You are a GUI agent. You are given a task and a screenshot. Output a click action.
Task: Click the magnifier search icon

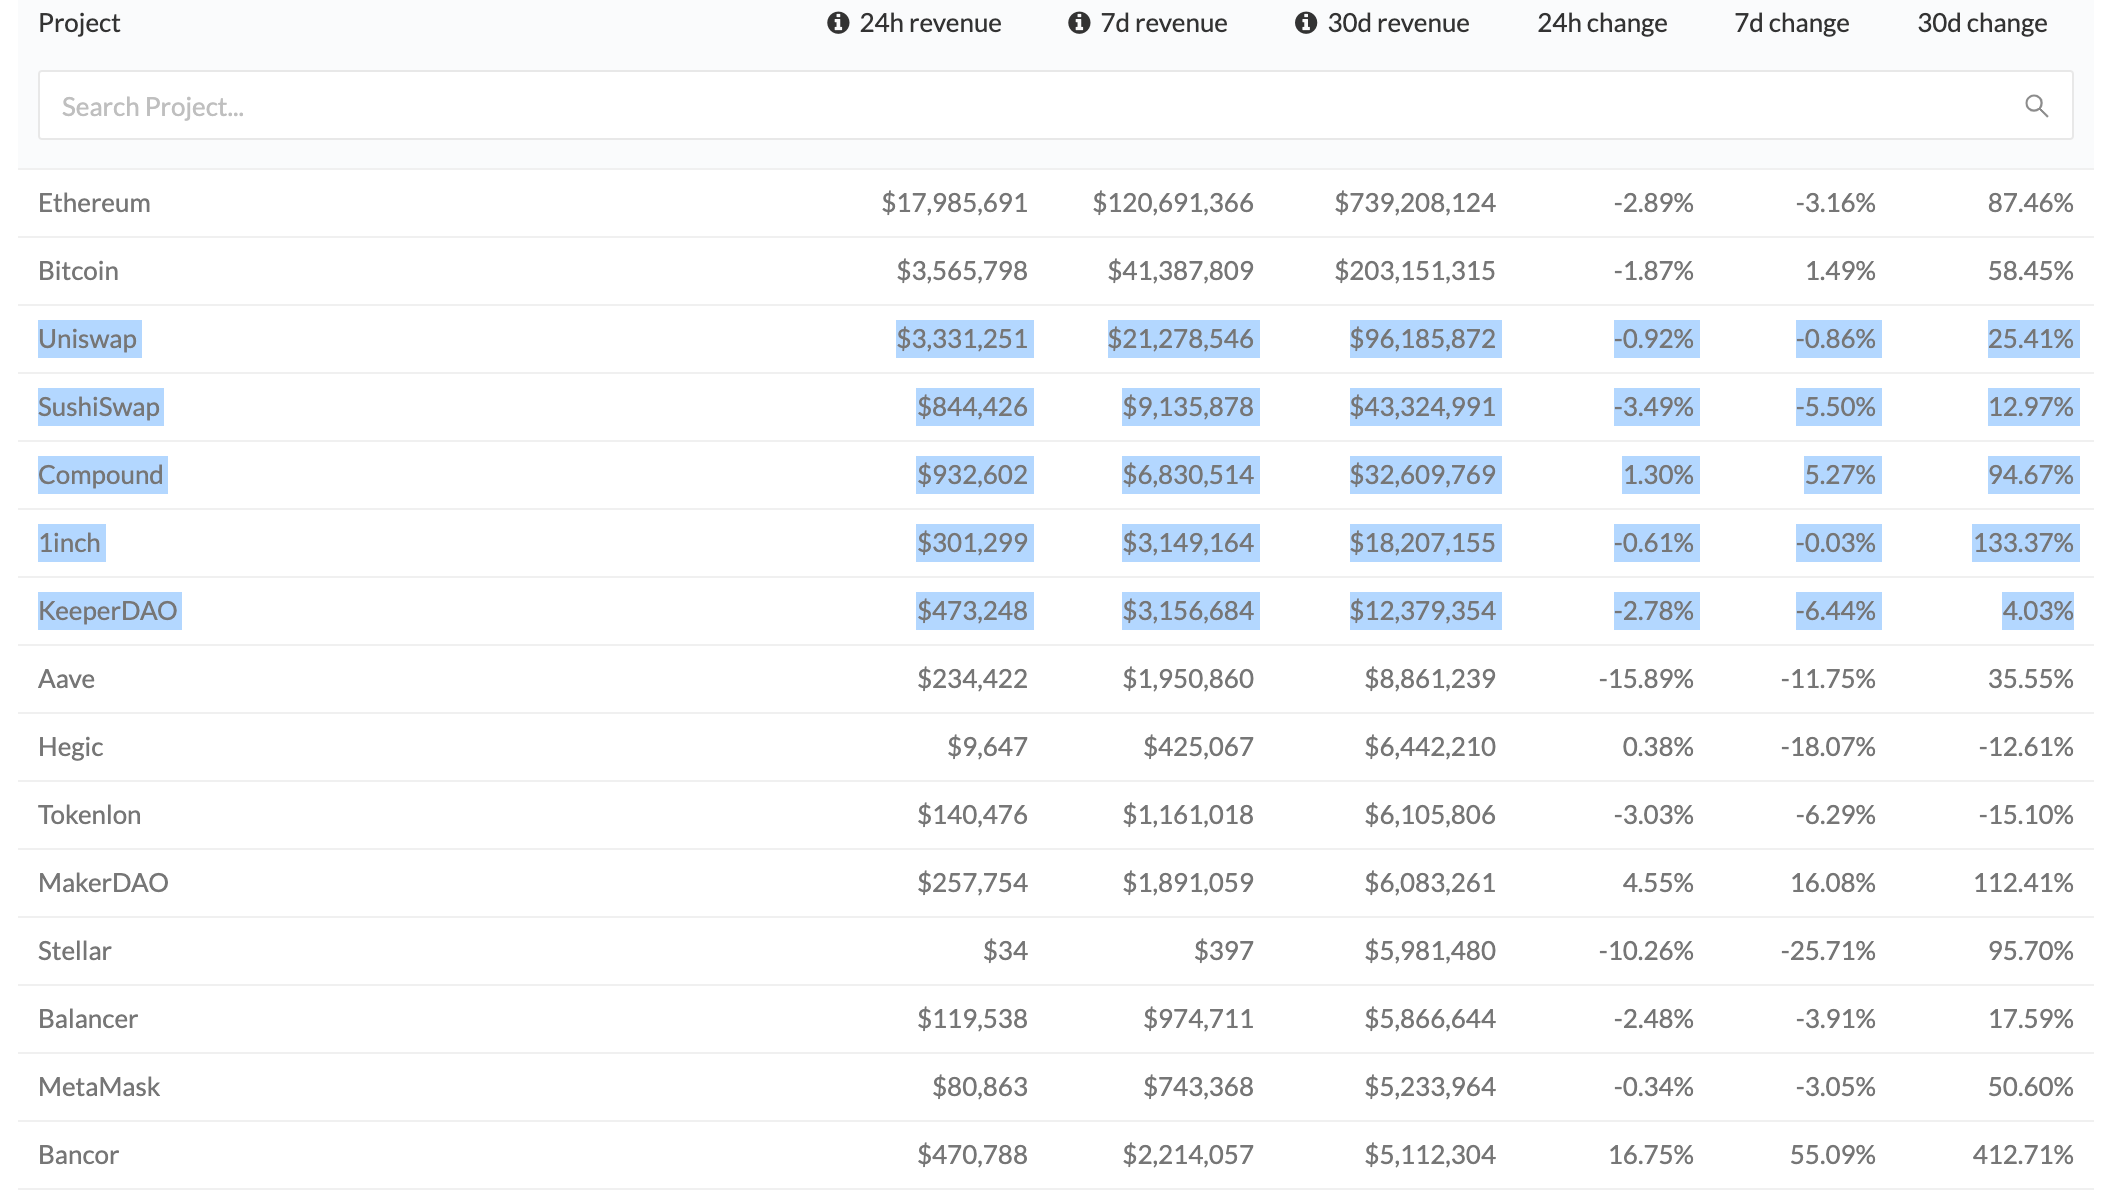[2036, 106]
